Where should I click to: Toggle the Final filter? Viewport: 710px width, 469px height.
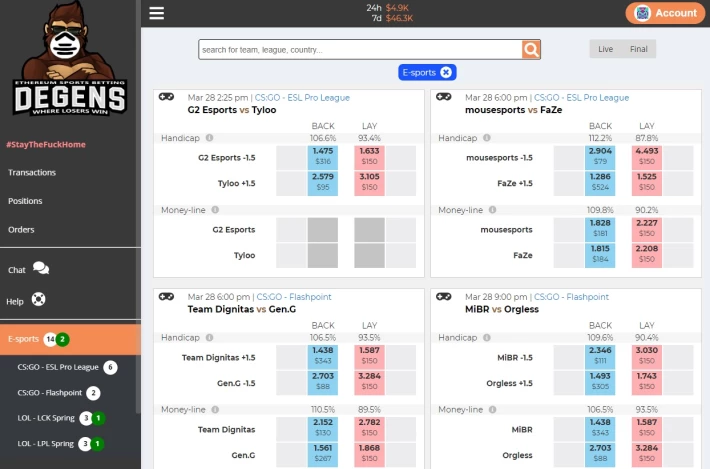click(638, 49)
